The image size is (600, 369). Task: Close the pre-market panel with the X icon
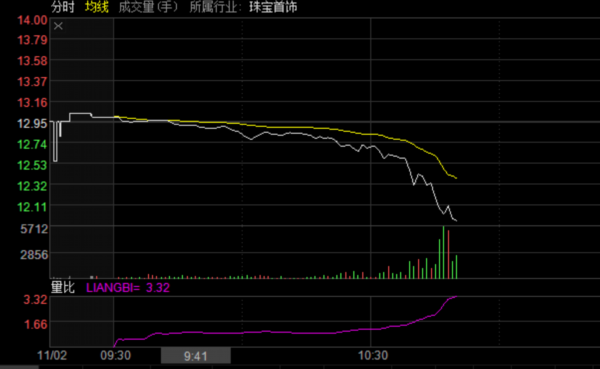[58, 26]
